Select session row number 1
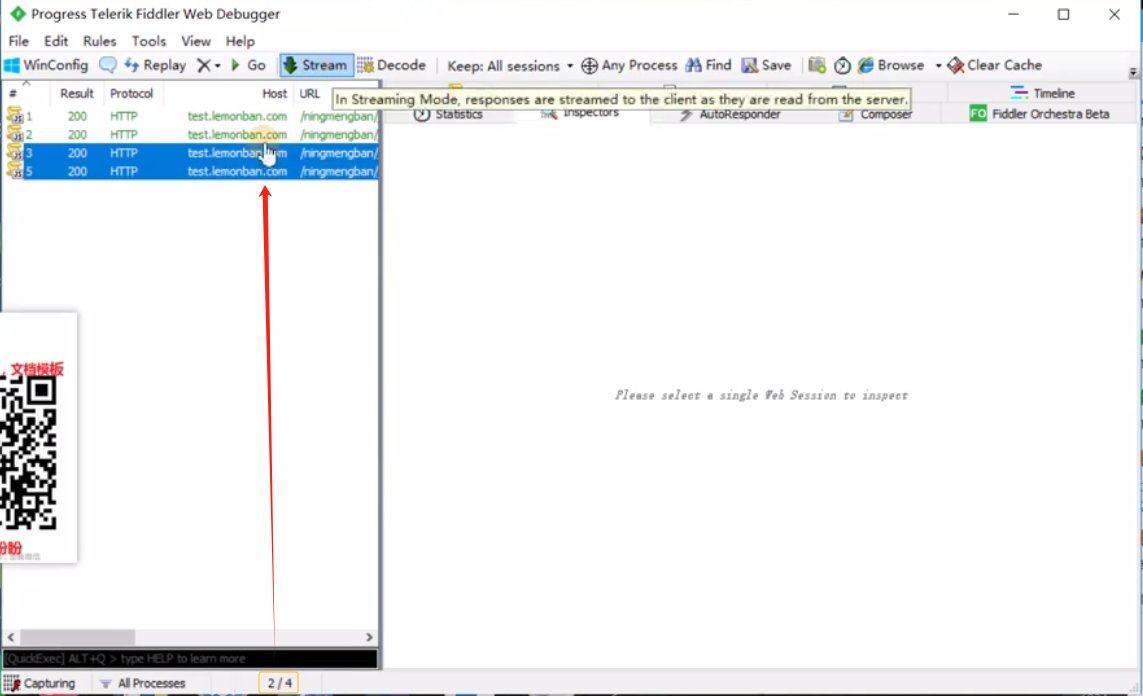 [x=191, y=116]
